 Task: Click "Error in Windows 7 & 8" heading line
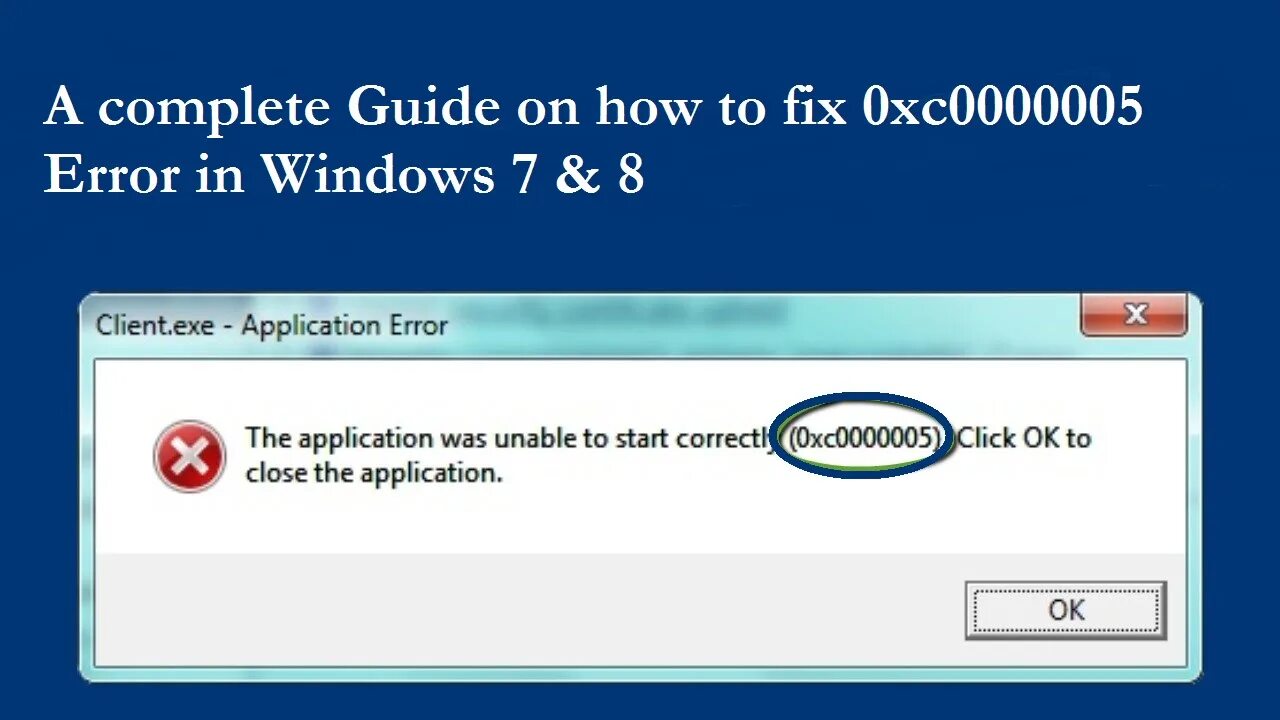[x=344, y=175]
